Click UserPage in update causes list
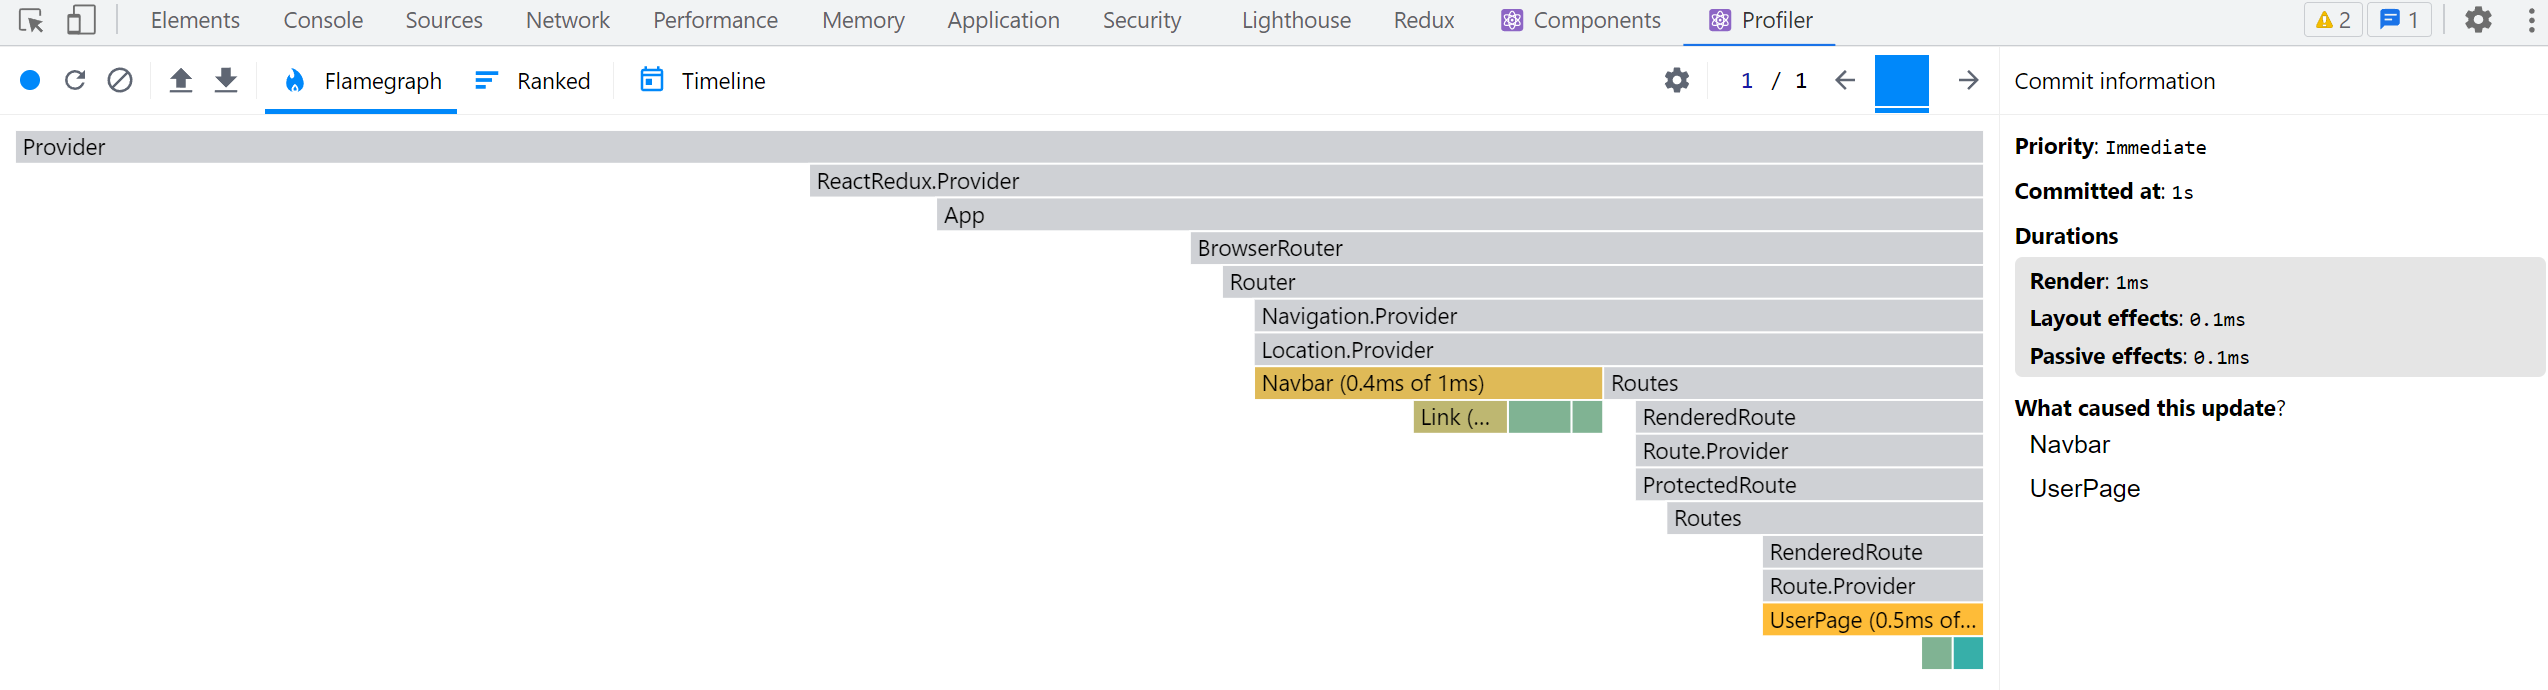The width and height of the screenshot is (2548, 690). (2084, 489)
